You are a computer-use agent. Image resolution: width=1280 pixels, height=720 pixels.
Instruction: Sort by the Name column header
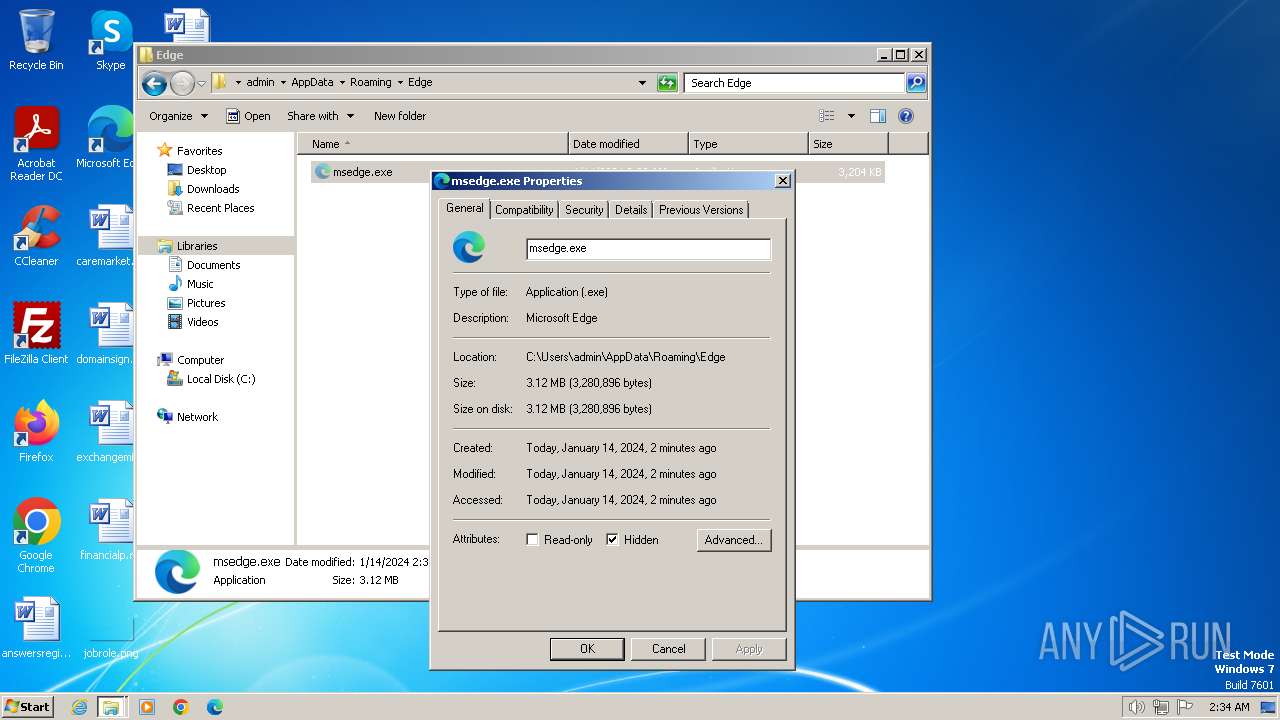click(433, 144)
